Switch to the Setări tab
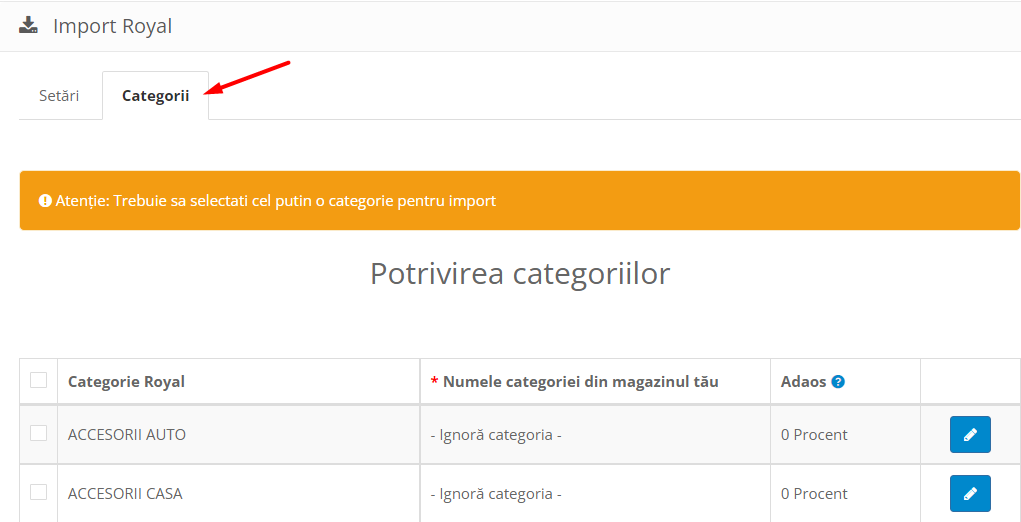 click(x=59, y=96)
